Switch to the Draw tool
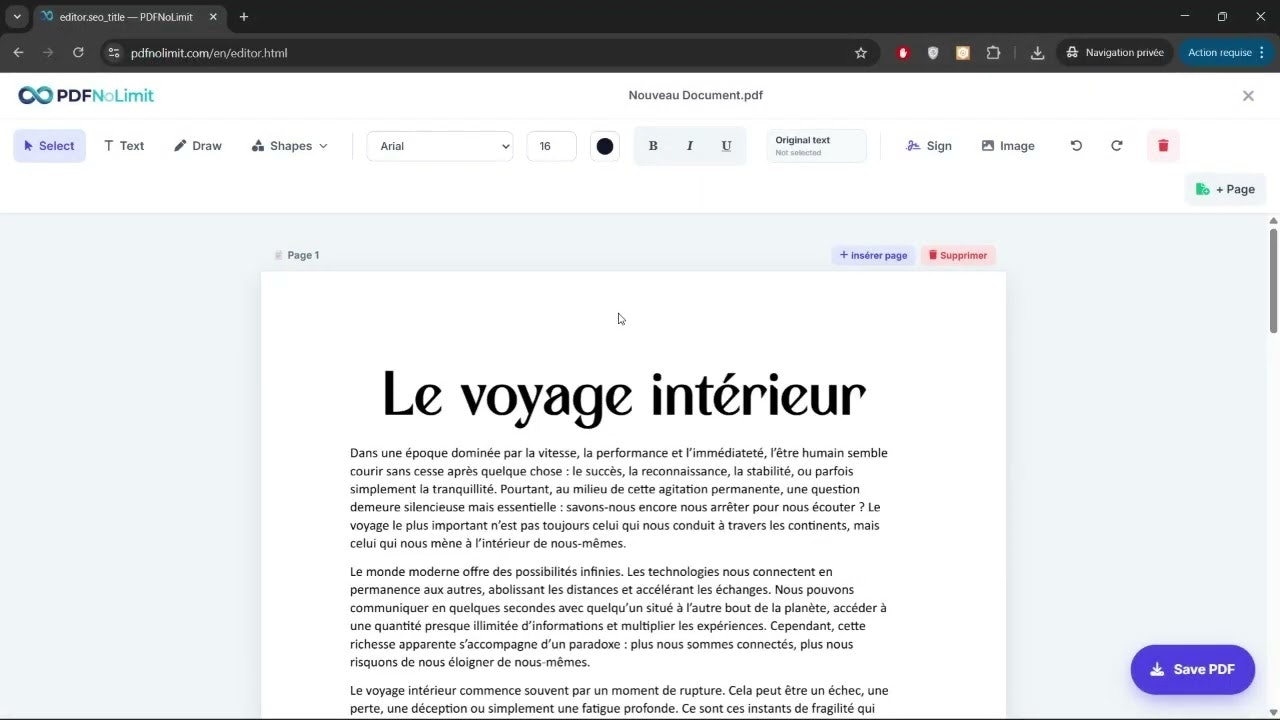This screenshot has height=720, width=1280. [x=197, y=145]
